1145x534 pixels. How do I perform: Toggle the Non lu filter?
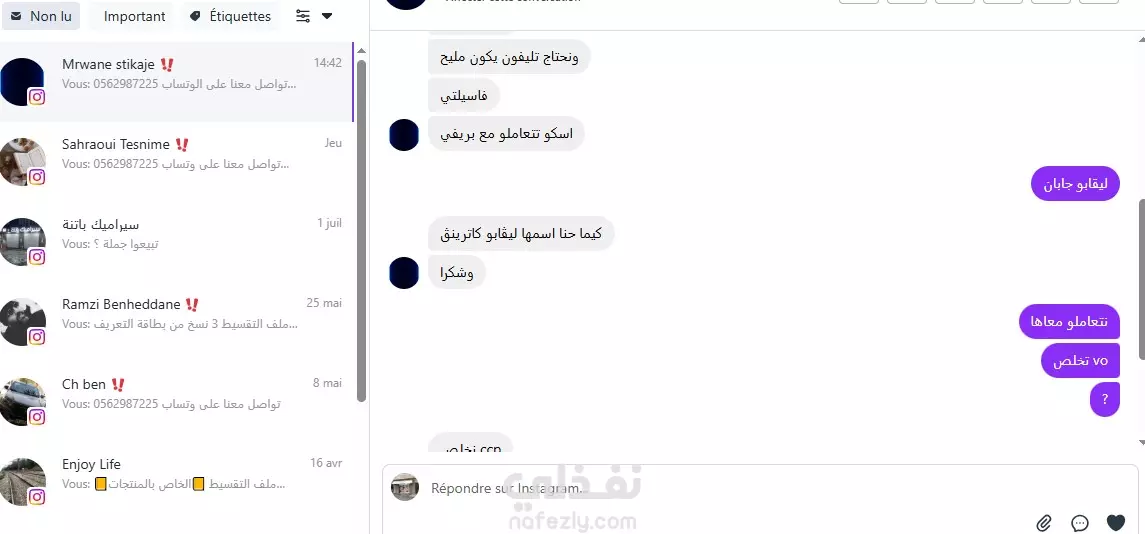pyautogui.click(x=41, y=16)
